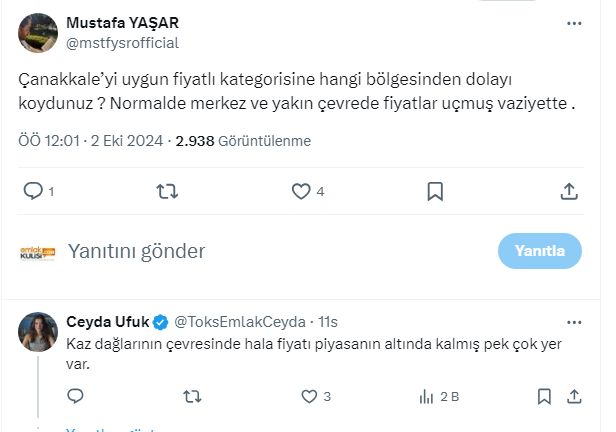Open Mustafa YAŞAR's profile picture

click(x=38, y=32)
